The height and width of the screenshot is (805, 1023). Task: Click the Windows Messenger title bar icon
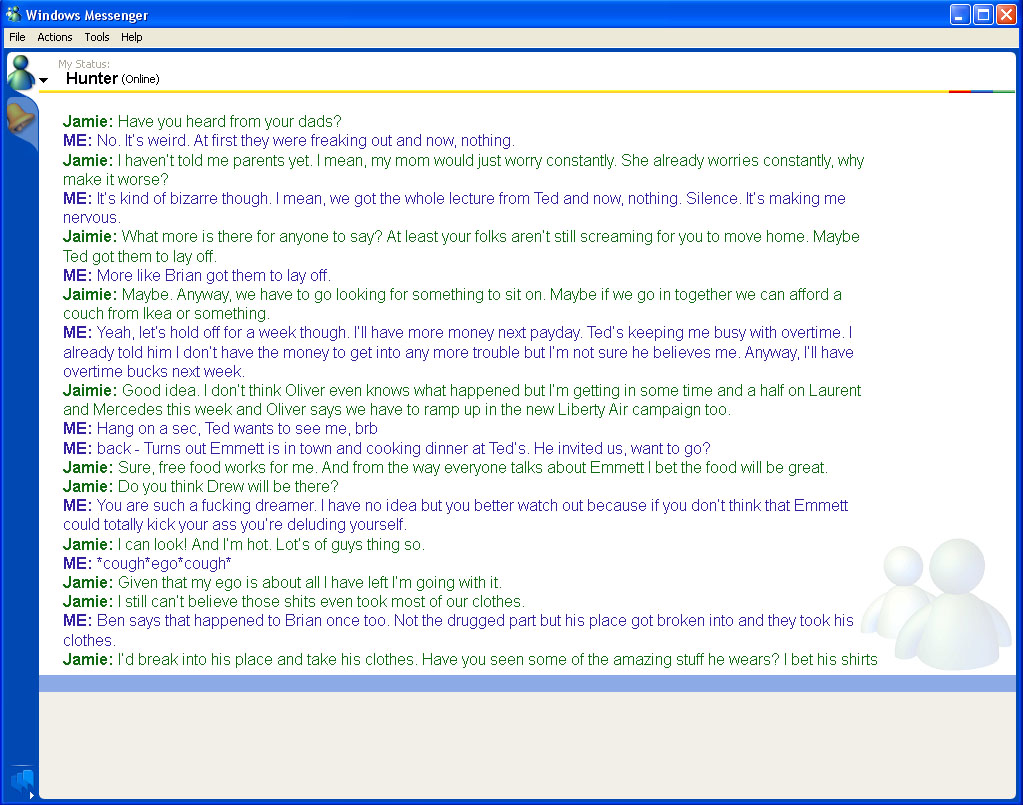[13, 14]
